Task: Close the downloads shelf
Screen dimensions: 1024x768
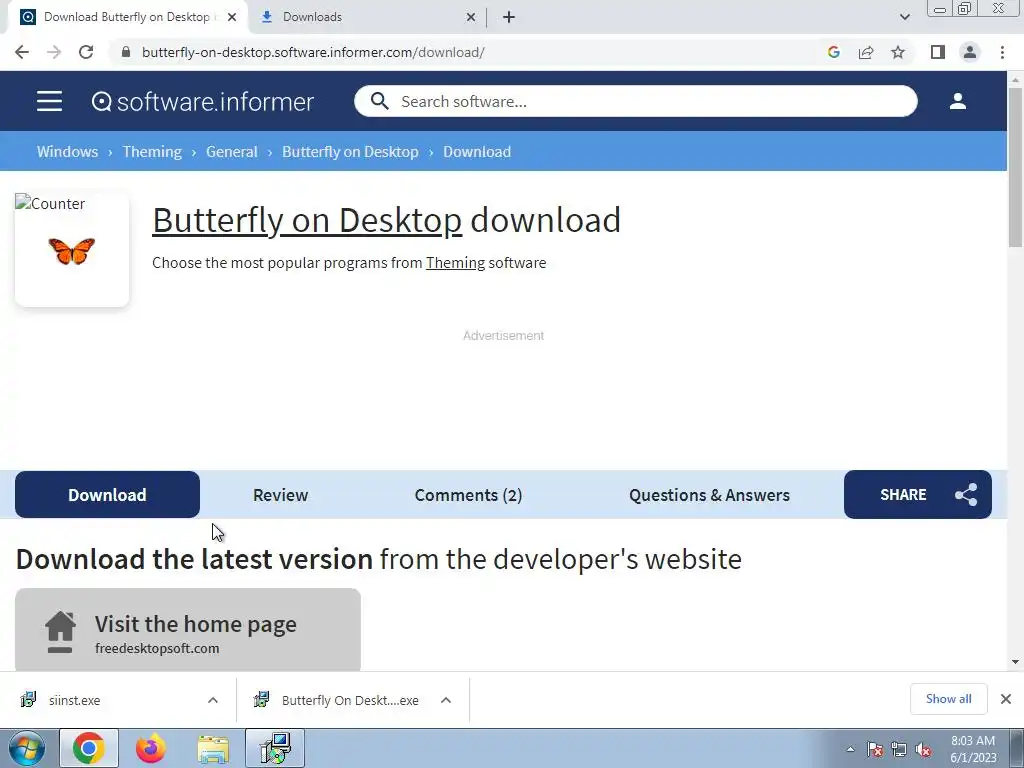Action: point(1006,699)
